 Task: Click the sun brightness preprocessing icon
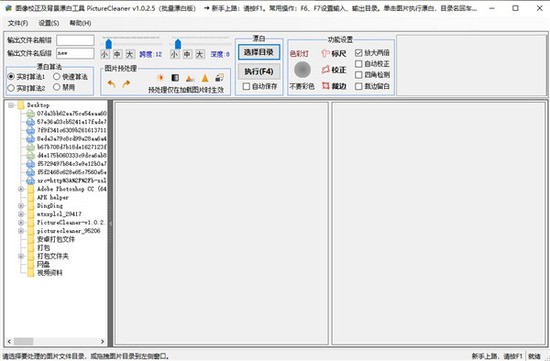tap(160, 78)
